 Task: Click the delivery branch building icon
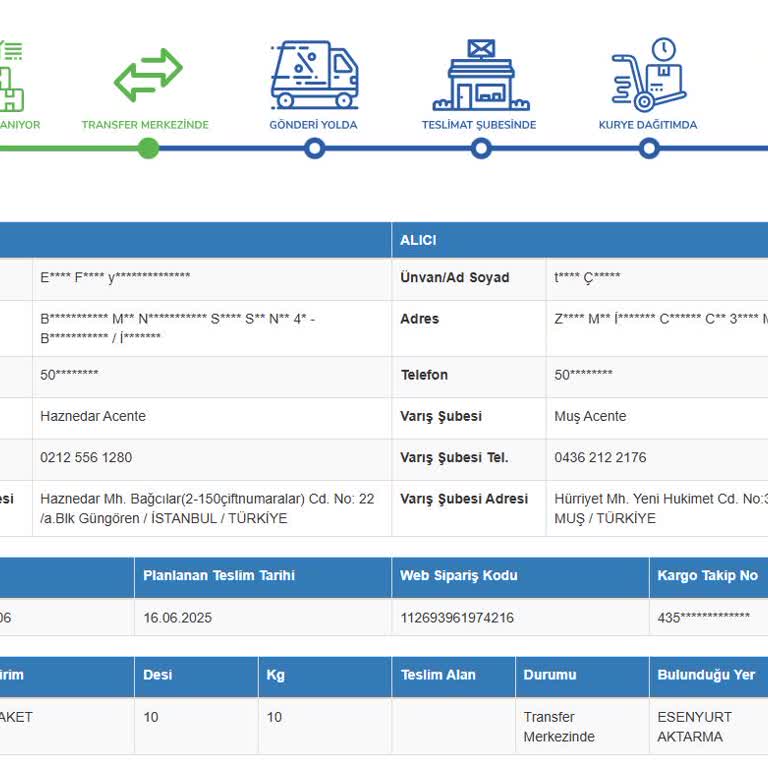pyautogui.click(x=481, y=74)
